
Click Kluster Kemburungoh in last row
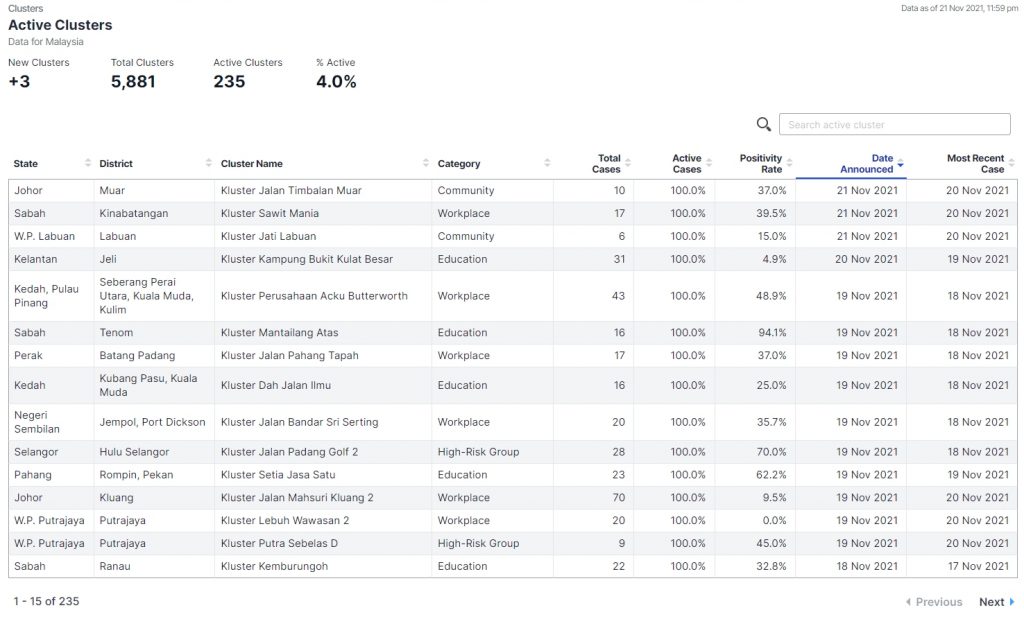tap(274, 566)
